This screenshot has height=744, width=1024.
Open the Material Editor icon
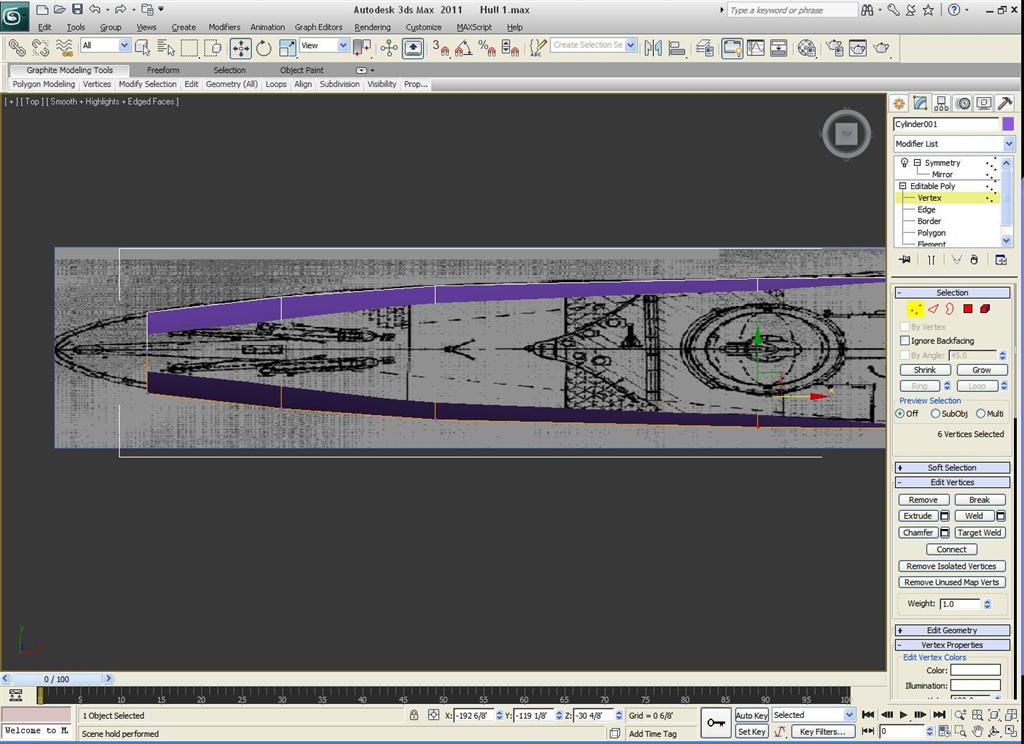tap(807, 48)
